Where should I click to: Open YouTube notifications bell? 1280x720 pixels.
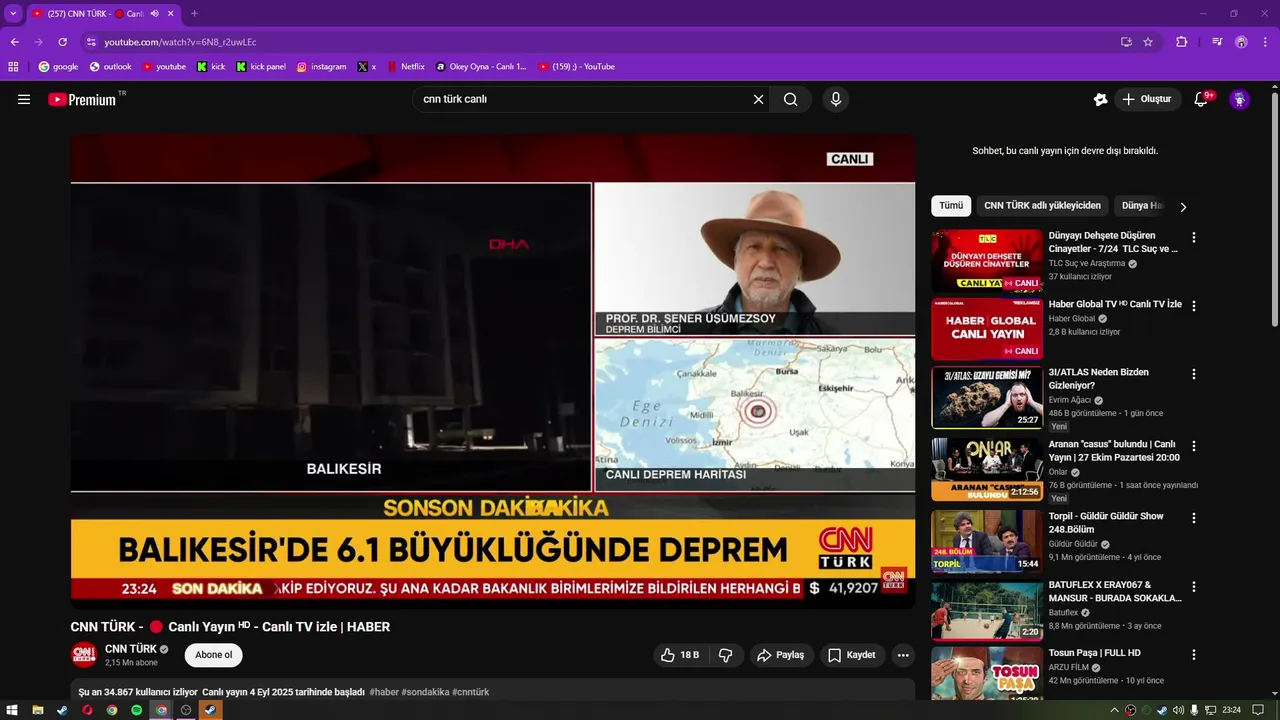pos(1202,99)
